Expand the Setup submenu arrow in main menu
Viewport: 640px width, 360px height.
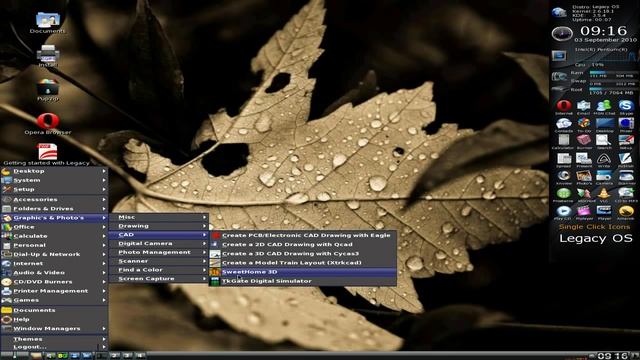104,189
